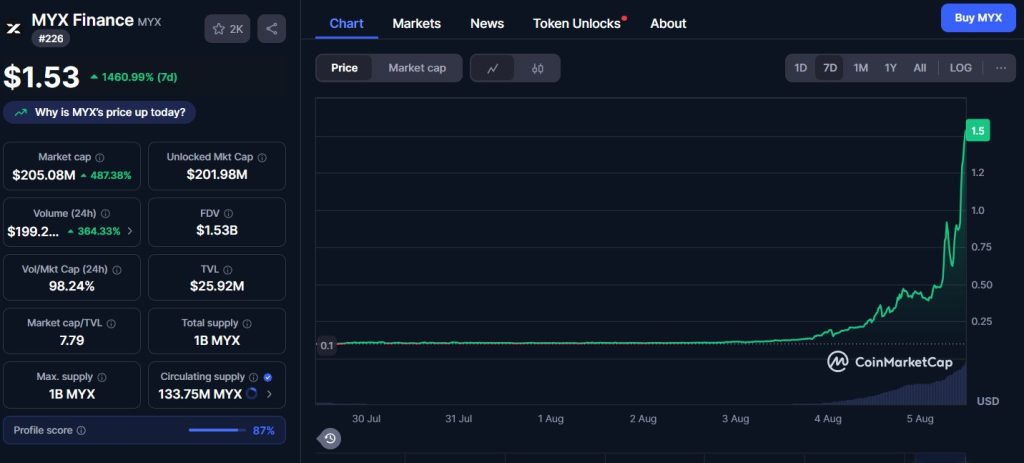Set chart range to 1M

[x=861, y=68]
